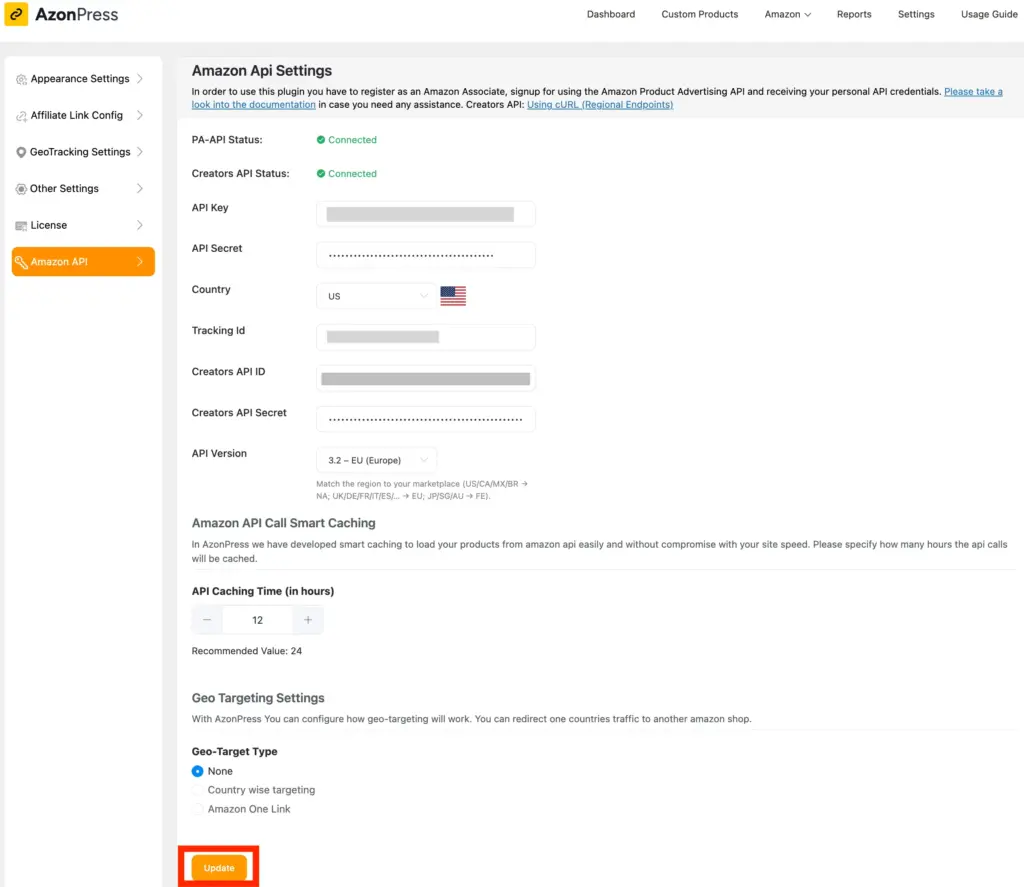Select Country wise targeting radio
The width and height of the screenshot is (1024, 887).
(x=197, y=790)
